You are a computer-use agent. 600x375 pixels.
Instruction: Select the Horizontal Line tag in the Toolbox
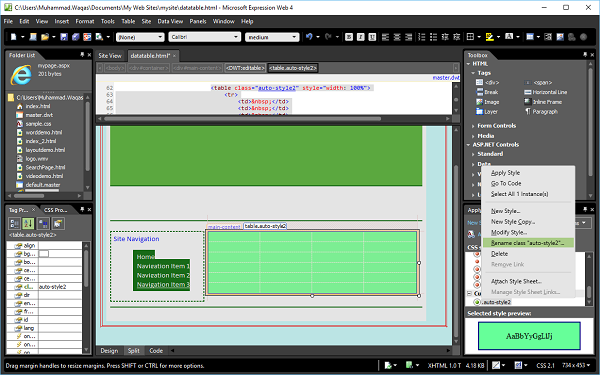[x=545, y=92]
